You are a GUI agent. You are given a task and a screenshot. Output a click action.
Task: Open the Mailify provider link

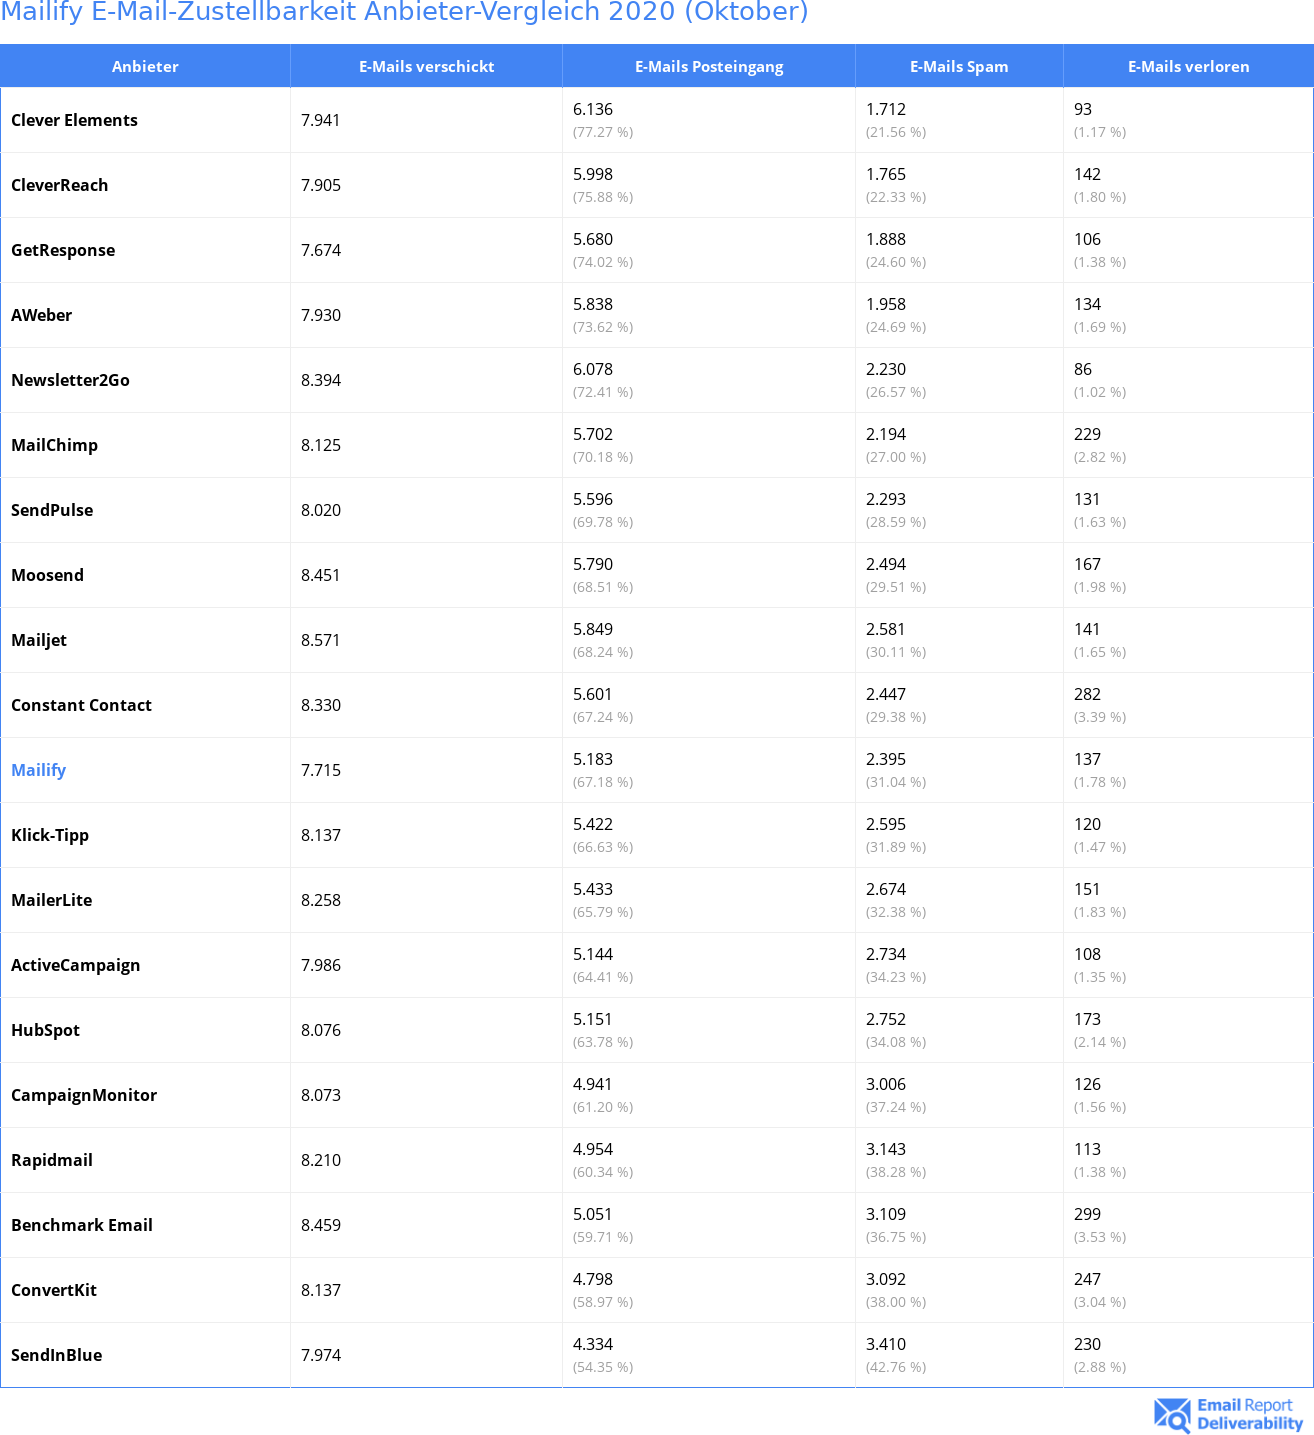pyautogui.click(x=38, y=770)
